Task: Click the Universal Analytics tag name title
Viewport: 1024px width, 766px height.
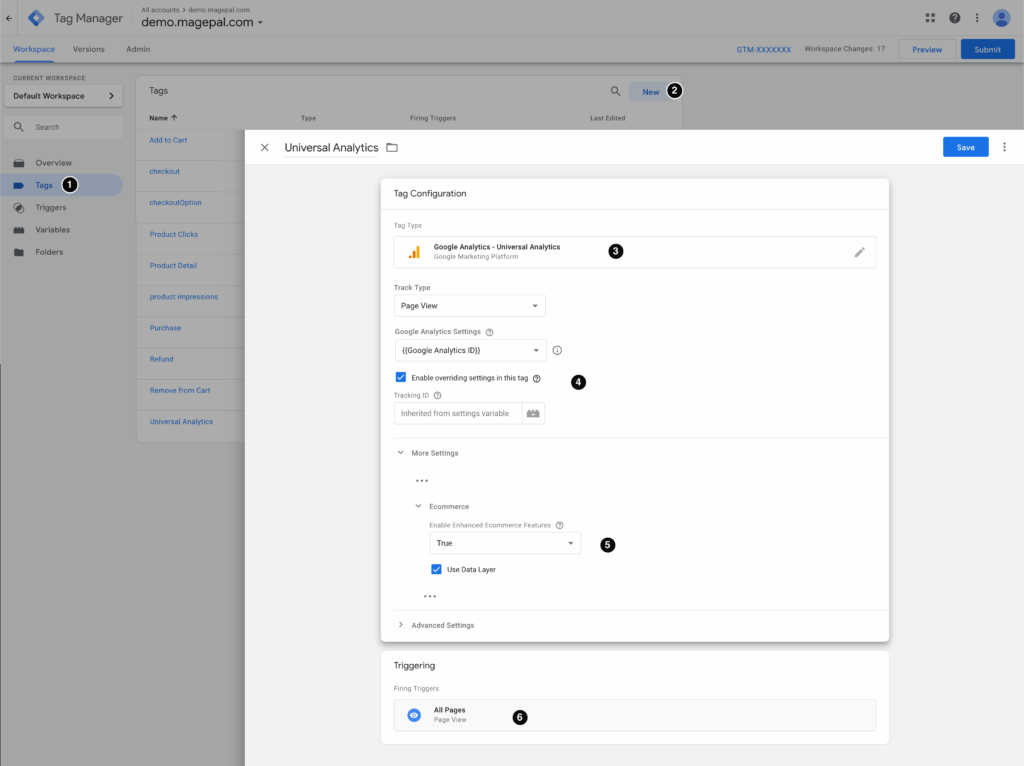Action: click(331, 148)
